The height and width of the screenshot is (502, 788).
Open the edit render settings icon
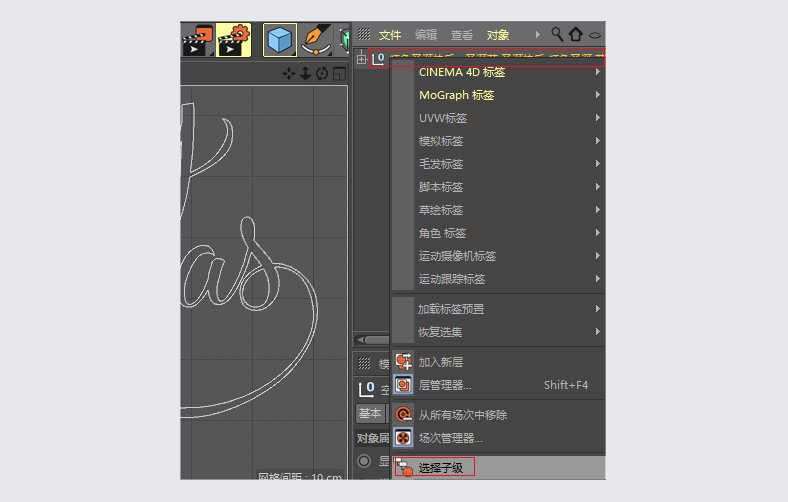(x=234, y=40)
